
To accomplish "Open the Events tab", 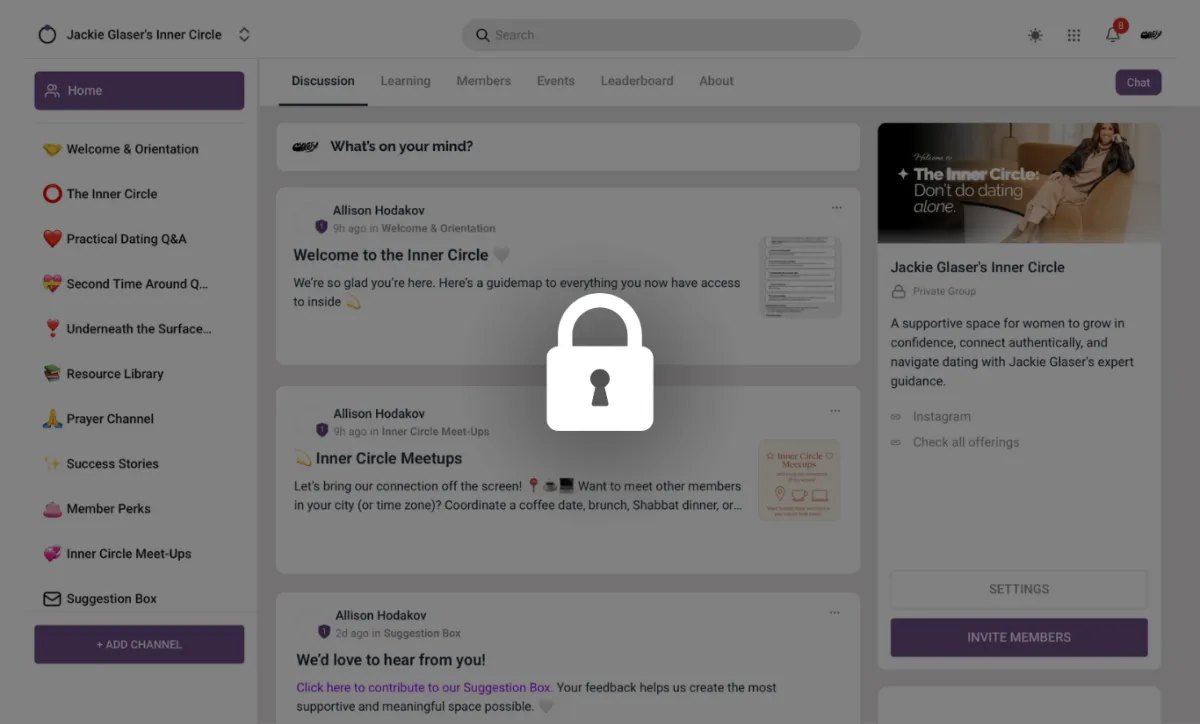I will coord(556,81).
